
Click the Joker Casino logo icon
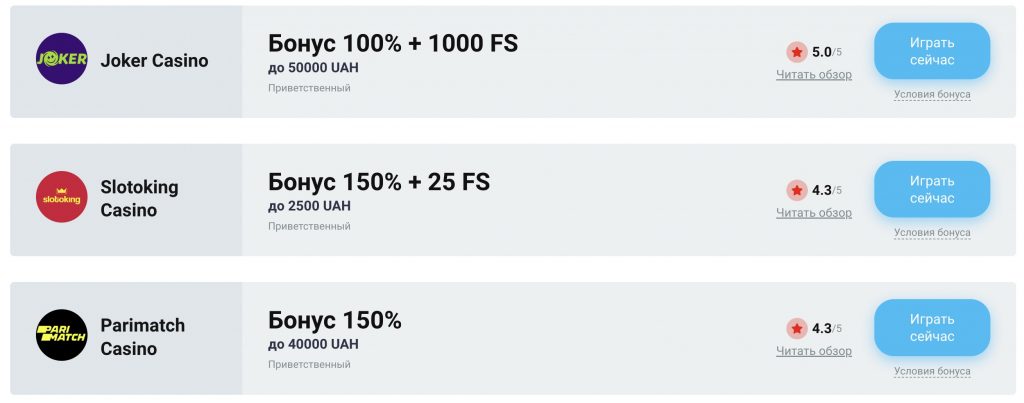click(61, 58)
